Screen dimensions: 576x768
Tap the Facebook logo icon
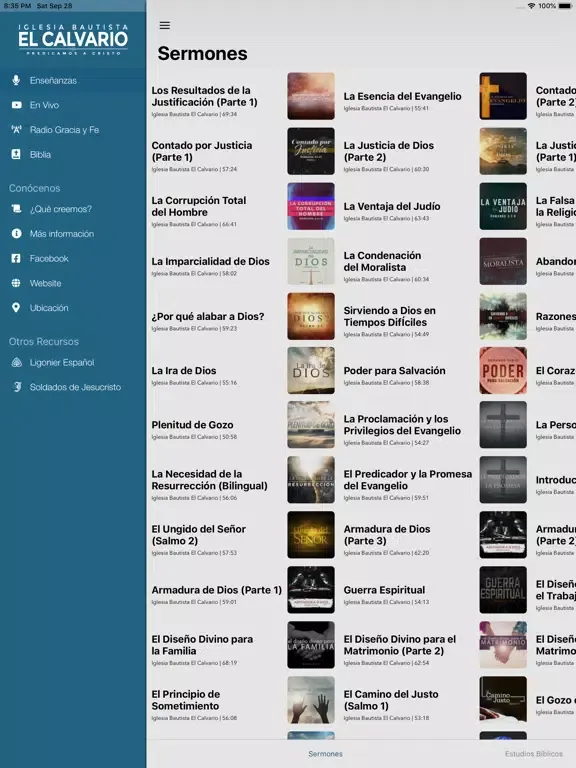tap(16, 258)
